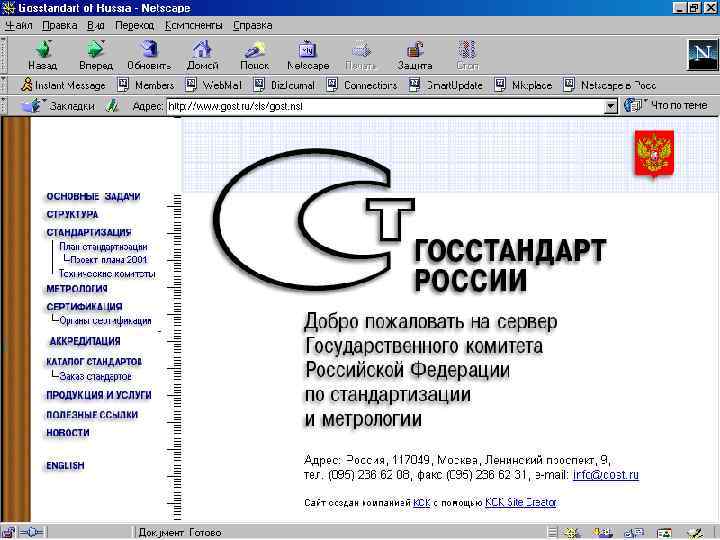Open the Переход menu
This screenshot has height=540, width=720.
point(135,25)
